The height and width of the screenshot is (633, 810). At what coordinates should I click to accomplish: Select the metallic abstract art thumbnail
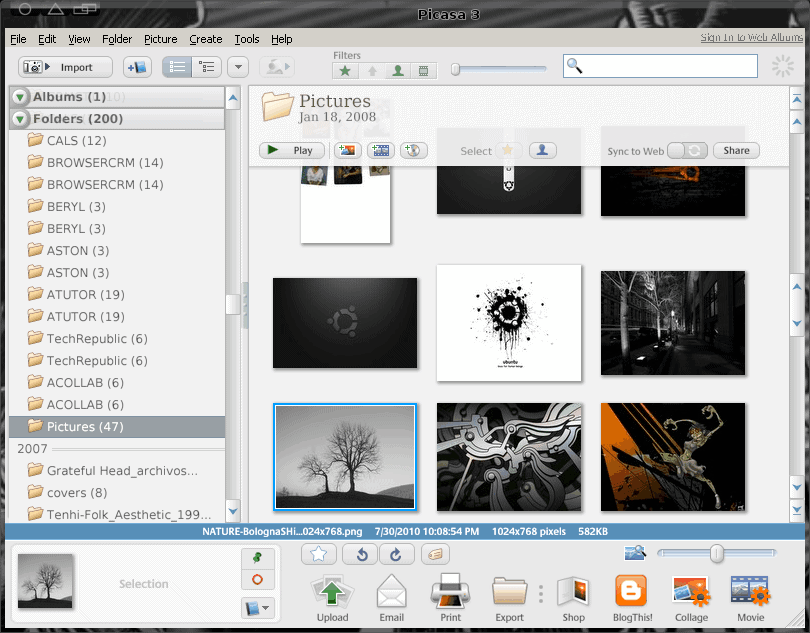point(509,457)
